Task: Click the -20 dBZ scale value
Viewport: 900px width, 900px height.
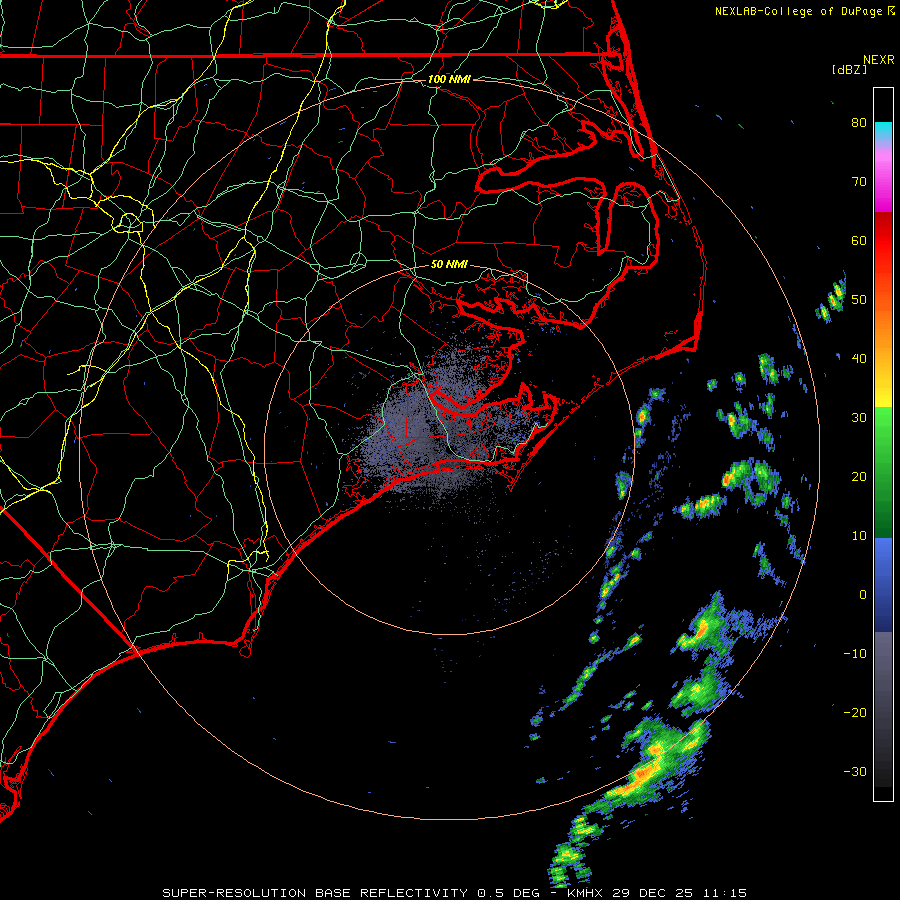Action: (x=855, y=713)
